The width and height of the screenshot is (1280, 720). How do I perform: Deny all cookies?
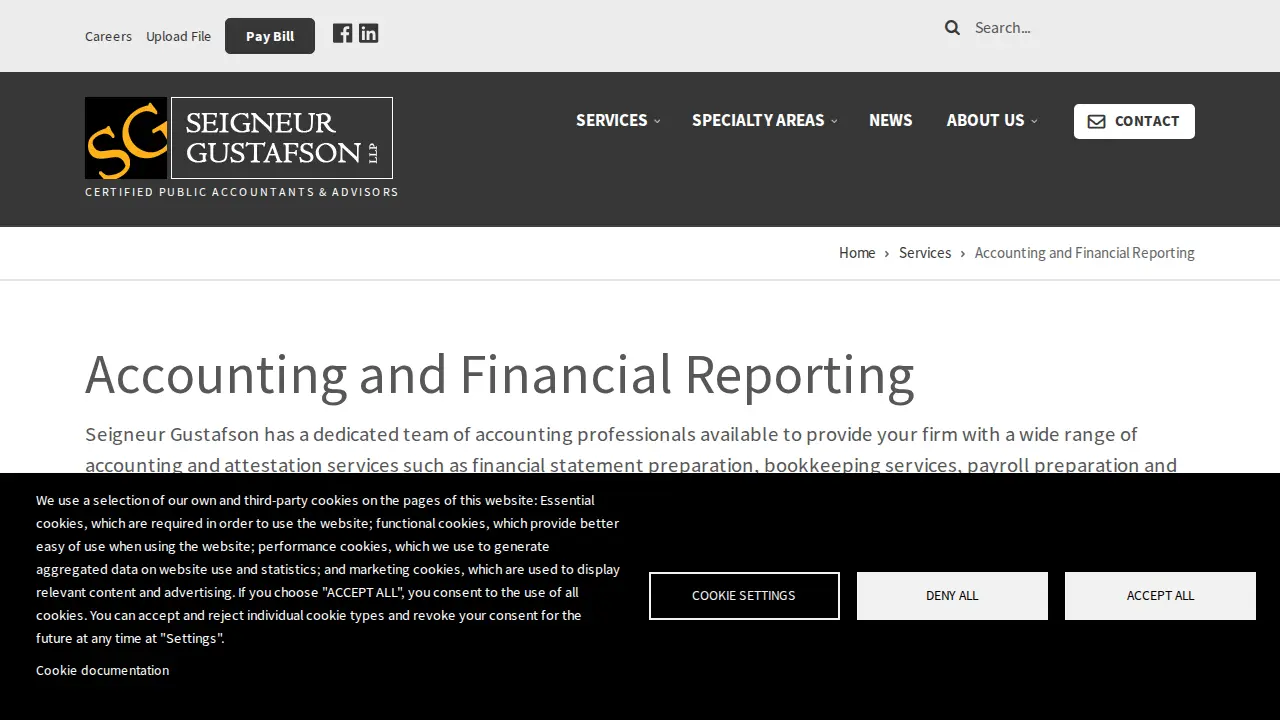pos(952,596)
